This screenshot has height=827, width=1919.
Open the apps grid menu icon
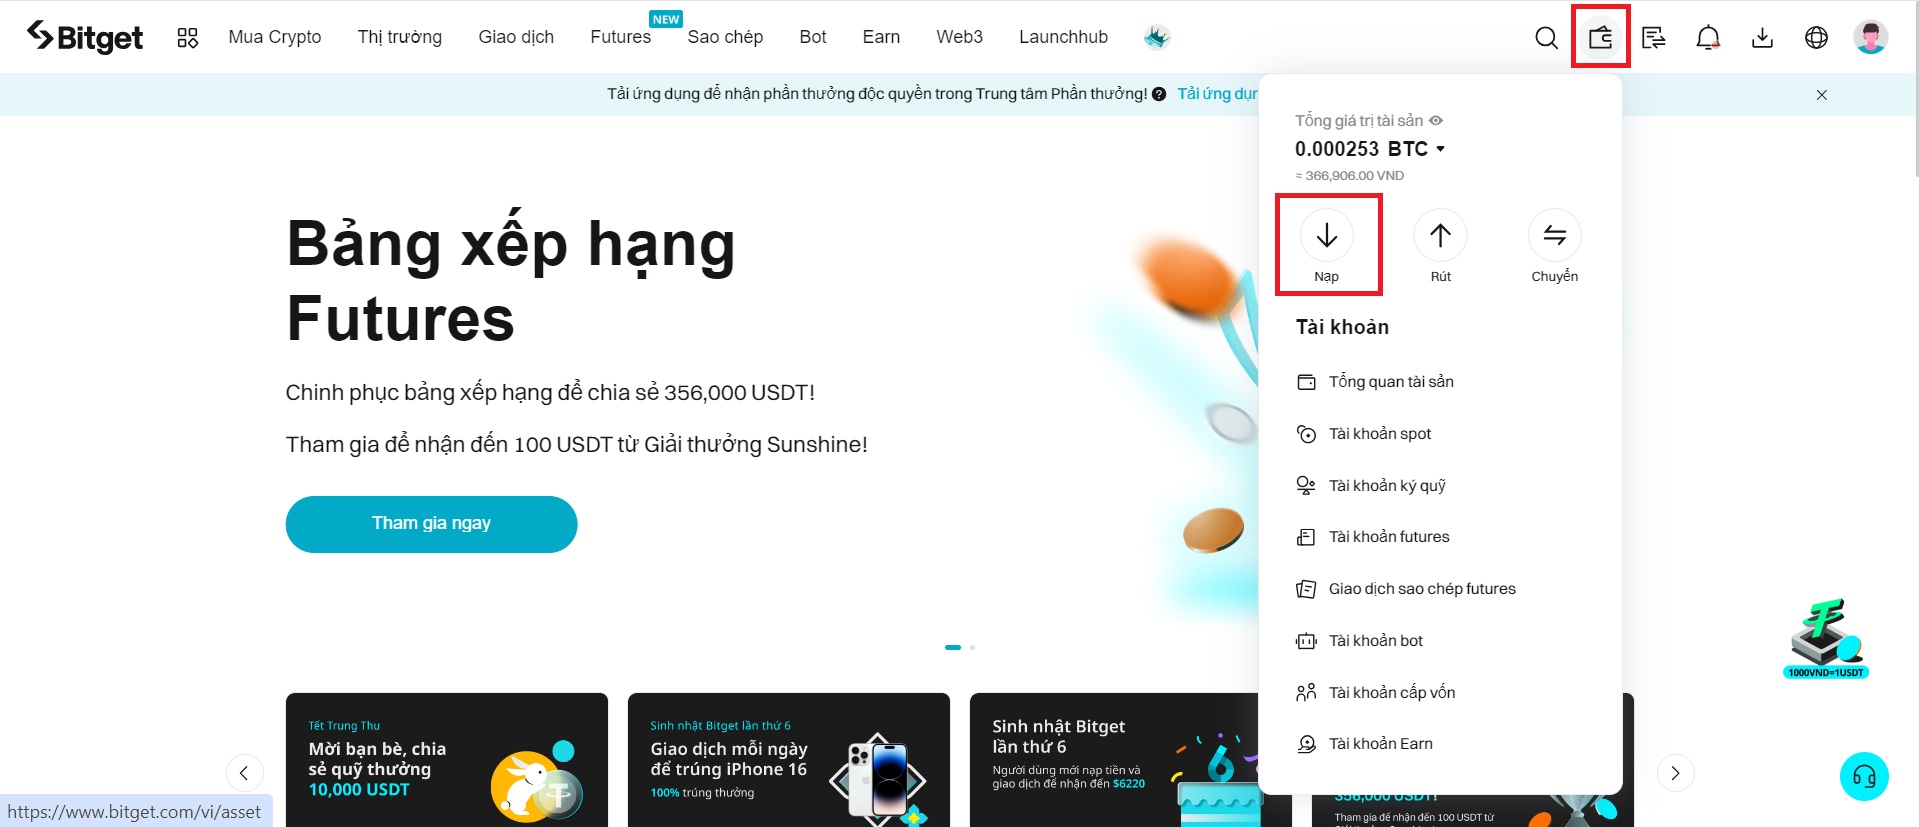click(x=187, y=38)
